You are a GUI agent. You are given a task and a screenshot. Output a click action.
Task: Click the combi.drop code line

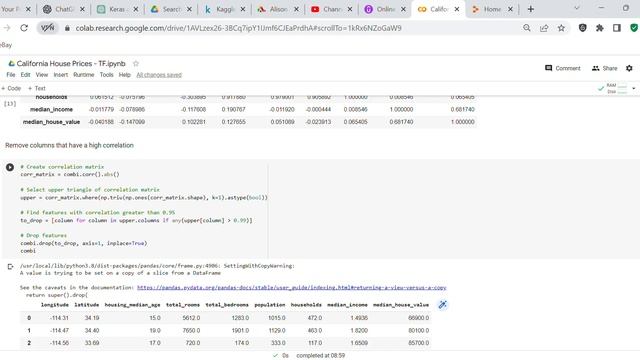(84, 243)
